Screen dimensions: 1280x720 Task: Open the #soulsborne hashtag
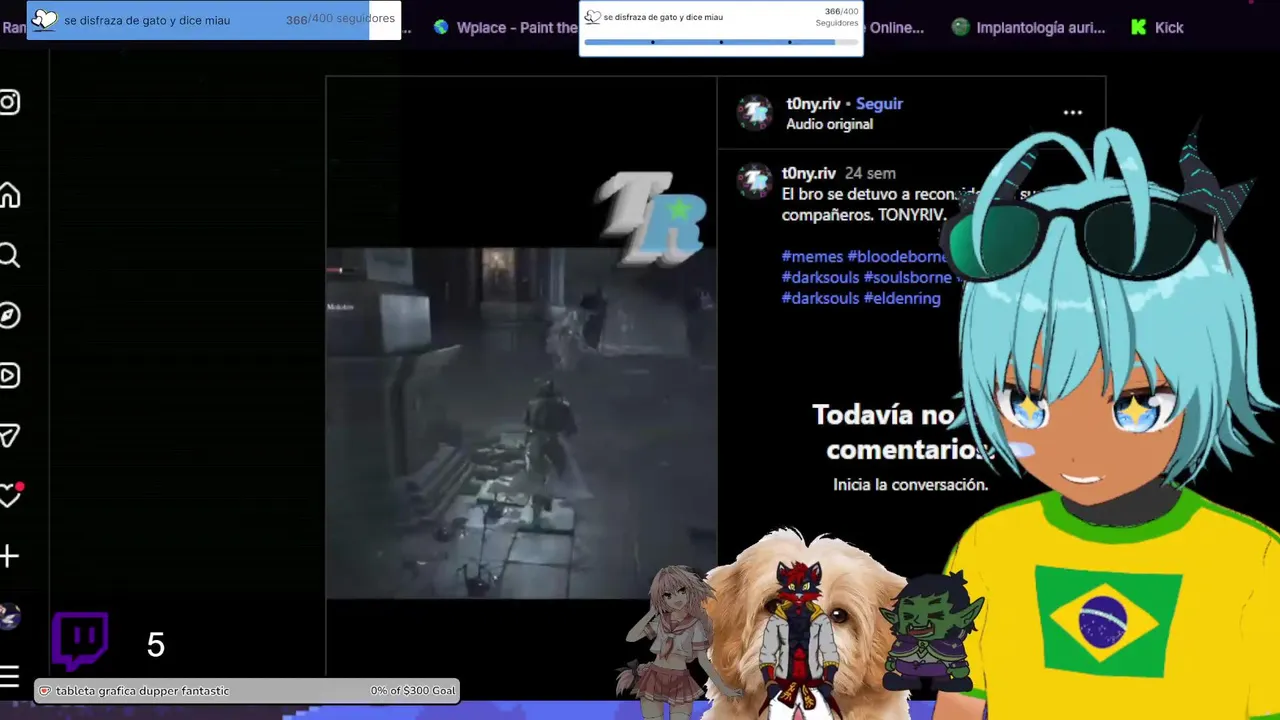[x=907, y=277]
